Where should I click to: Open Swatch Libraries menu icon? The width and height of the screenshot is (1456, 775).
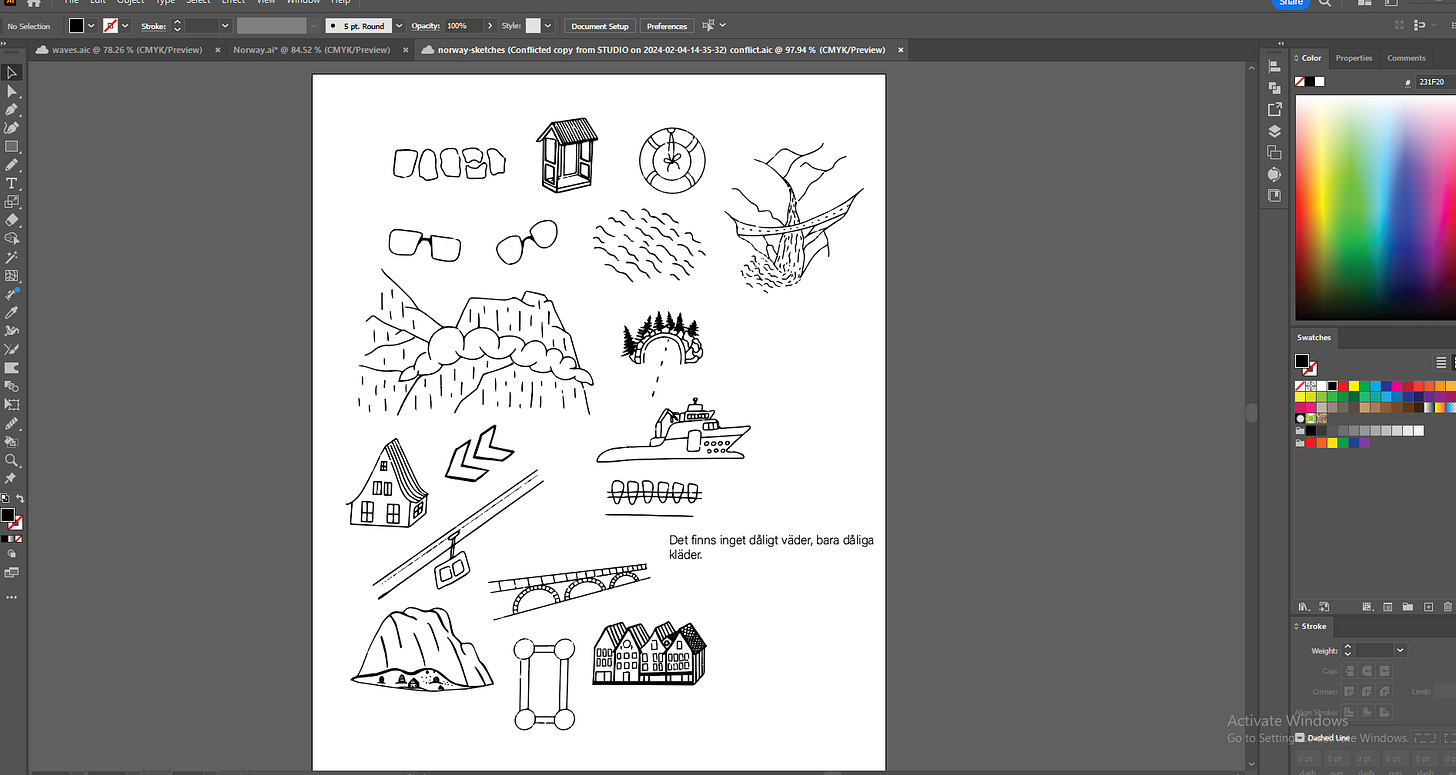point(1303,607)
